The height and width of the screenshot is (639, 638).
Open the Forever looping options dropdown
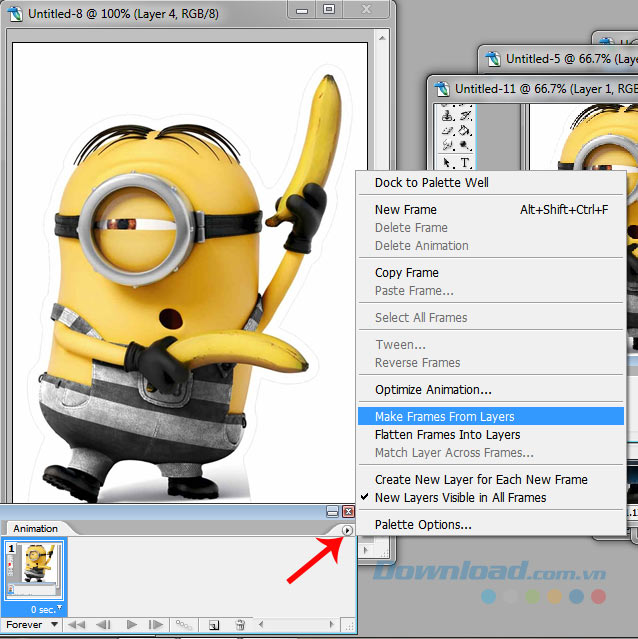click(x=33, y=625)
